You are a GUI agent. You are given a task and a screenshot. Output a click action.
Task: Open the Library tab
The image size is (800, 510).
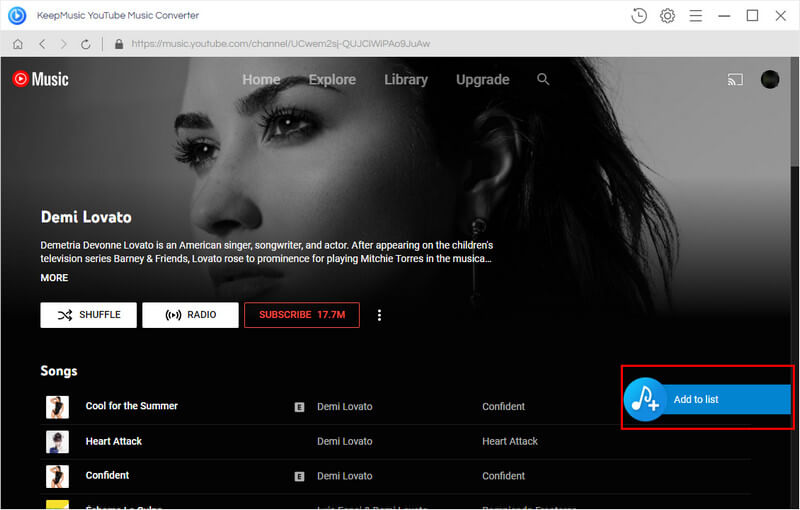point(406,80)
